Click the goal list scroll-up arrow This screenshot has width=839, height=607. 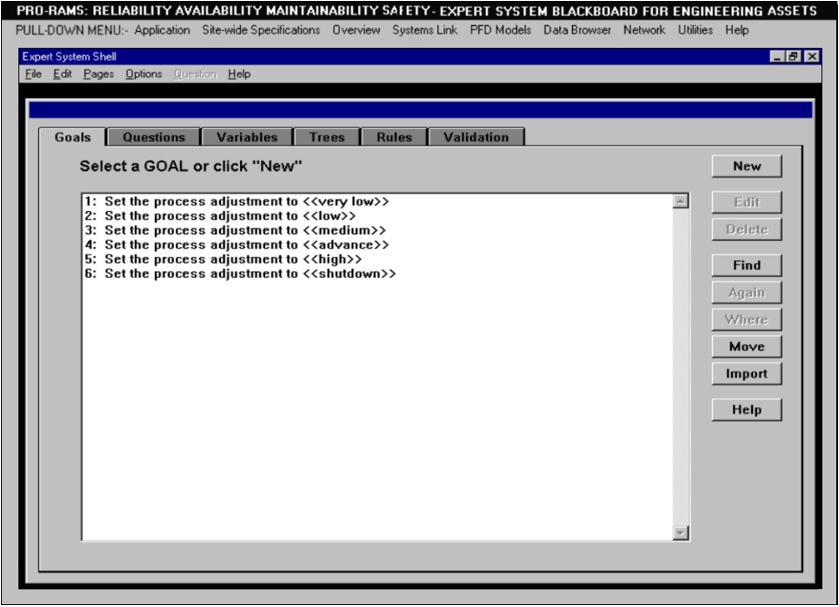[681, 201]
